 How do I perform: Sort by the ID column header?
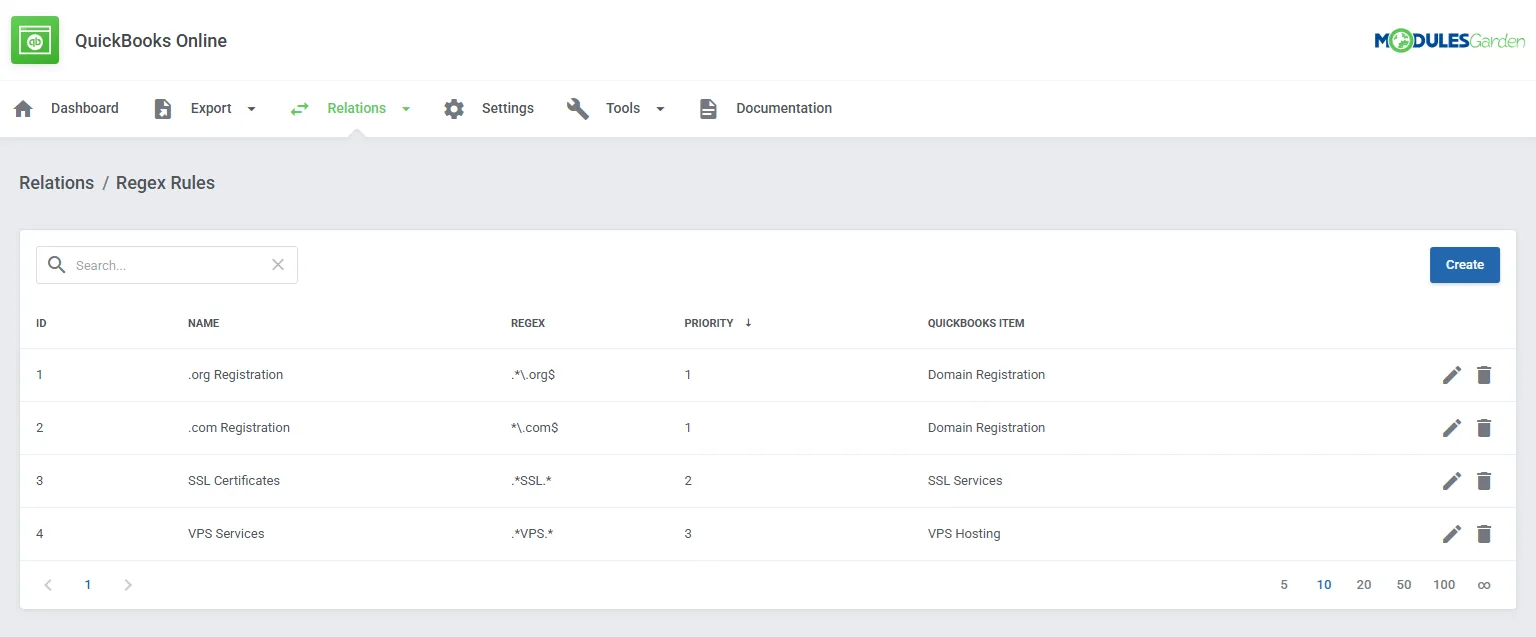41,323
